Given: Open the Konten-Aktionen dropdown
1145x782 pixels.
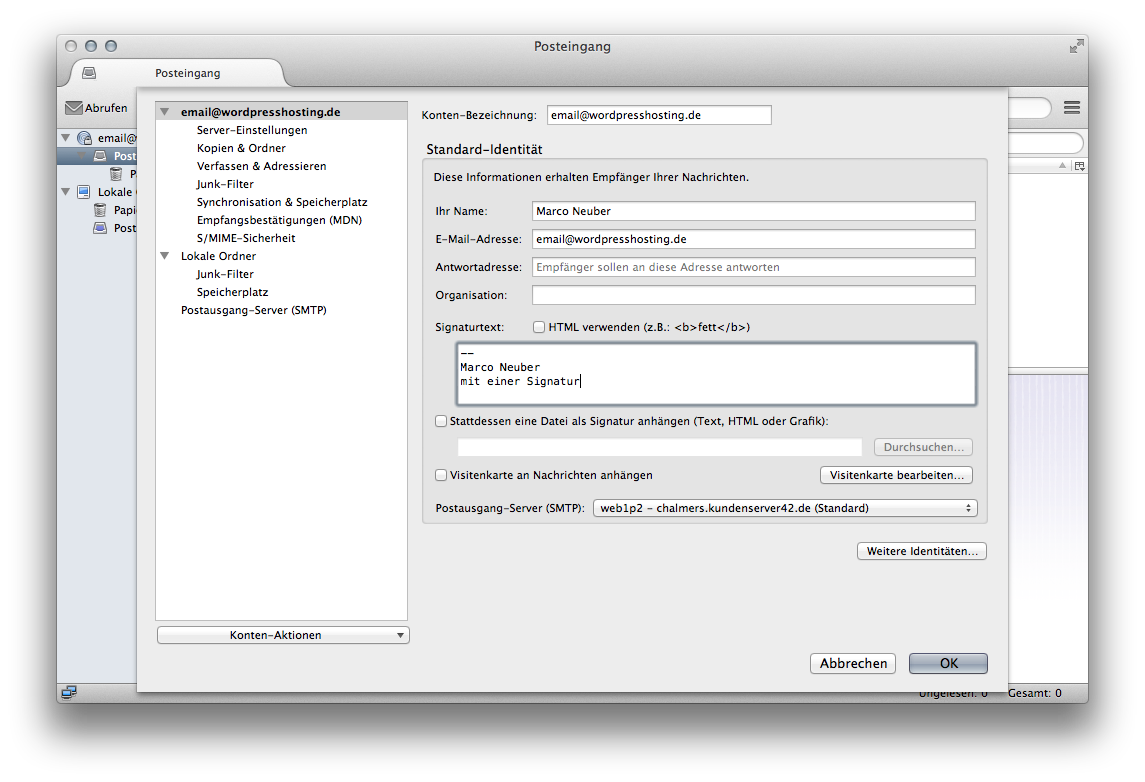Looking at the screenshot, I should [x=283, y=635].
